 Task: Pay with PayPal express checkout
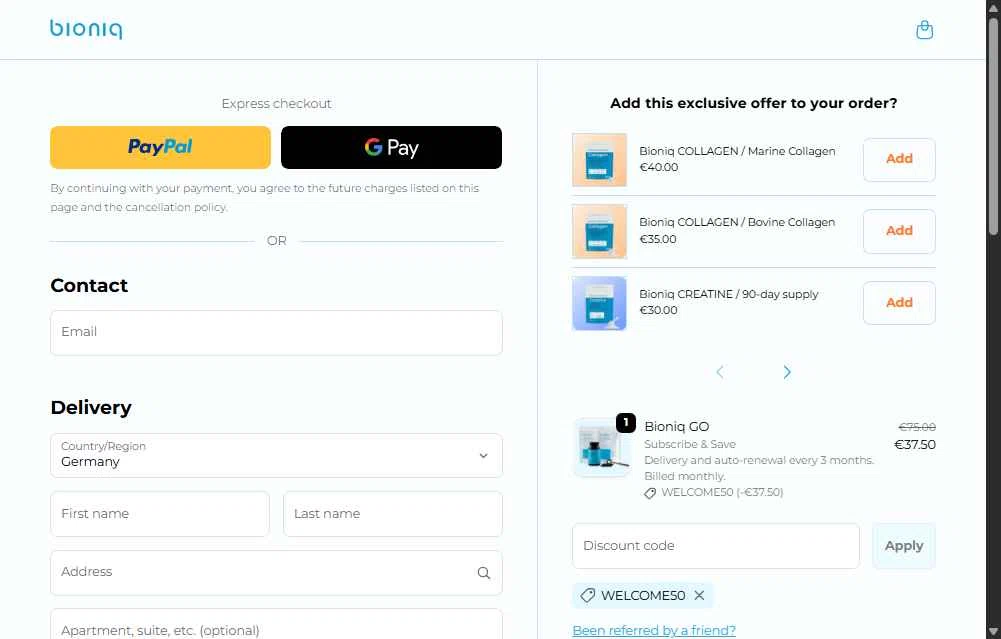(x=160, y=147)
